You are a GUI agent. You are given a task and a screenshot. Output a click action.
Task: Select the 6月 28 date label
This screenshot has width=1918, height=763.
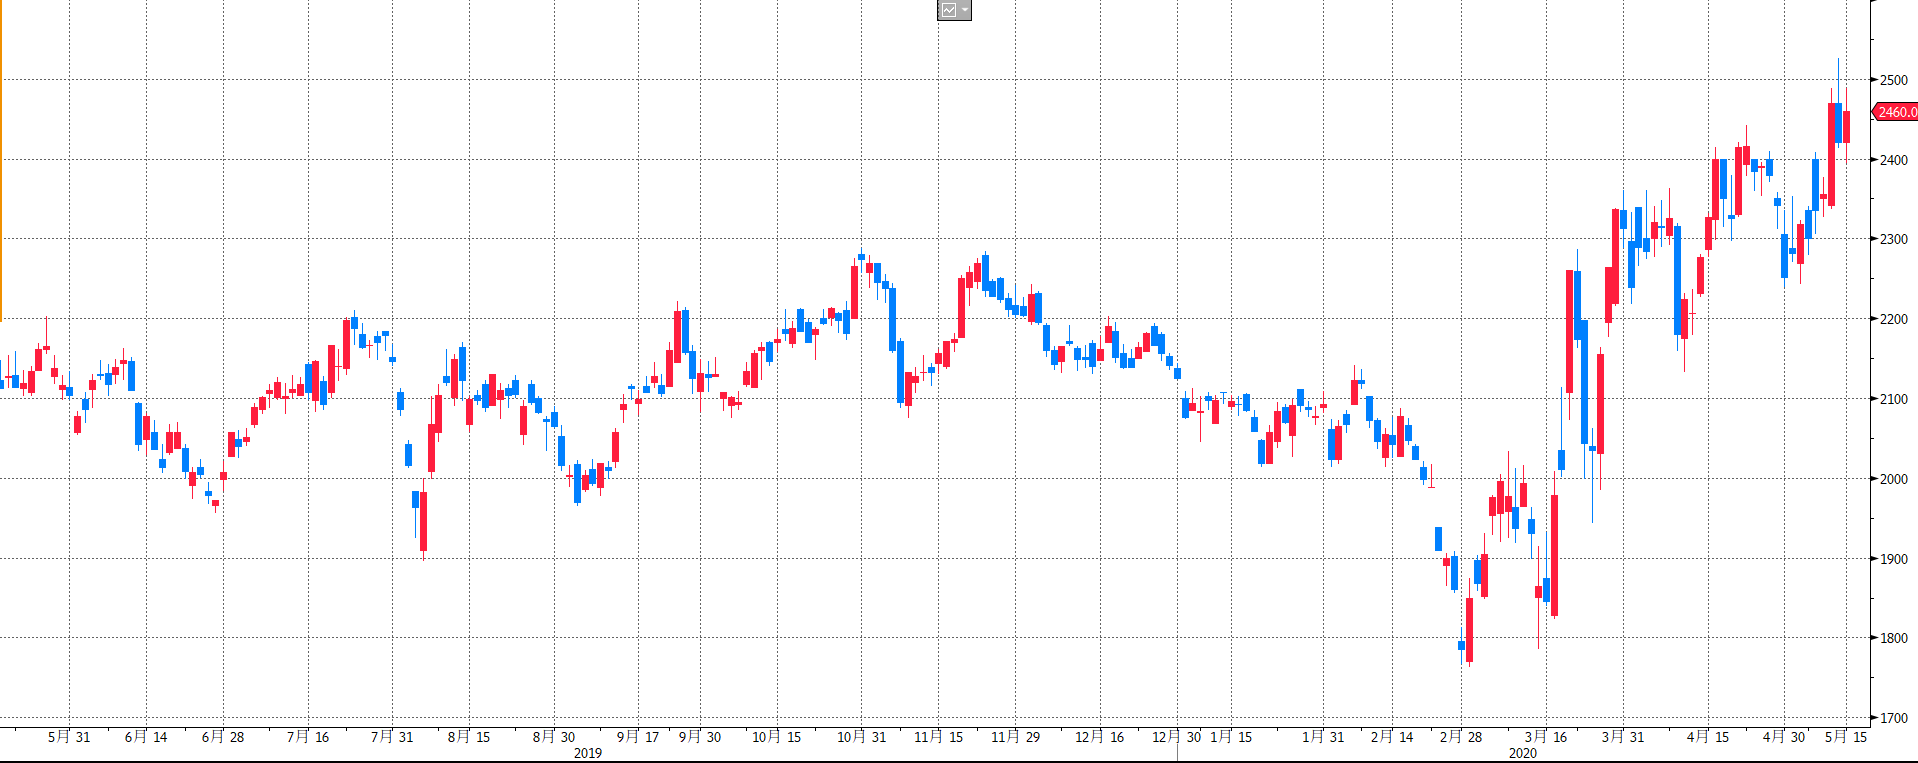click(223, 737)
